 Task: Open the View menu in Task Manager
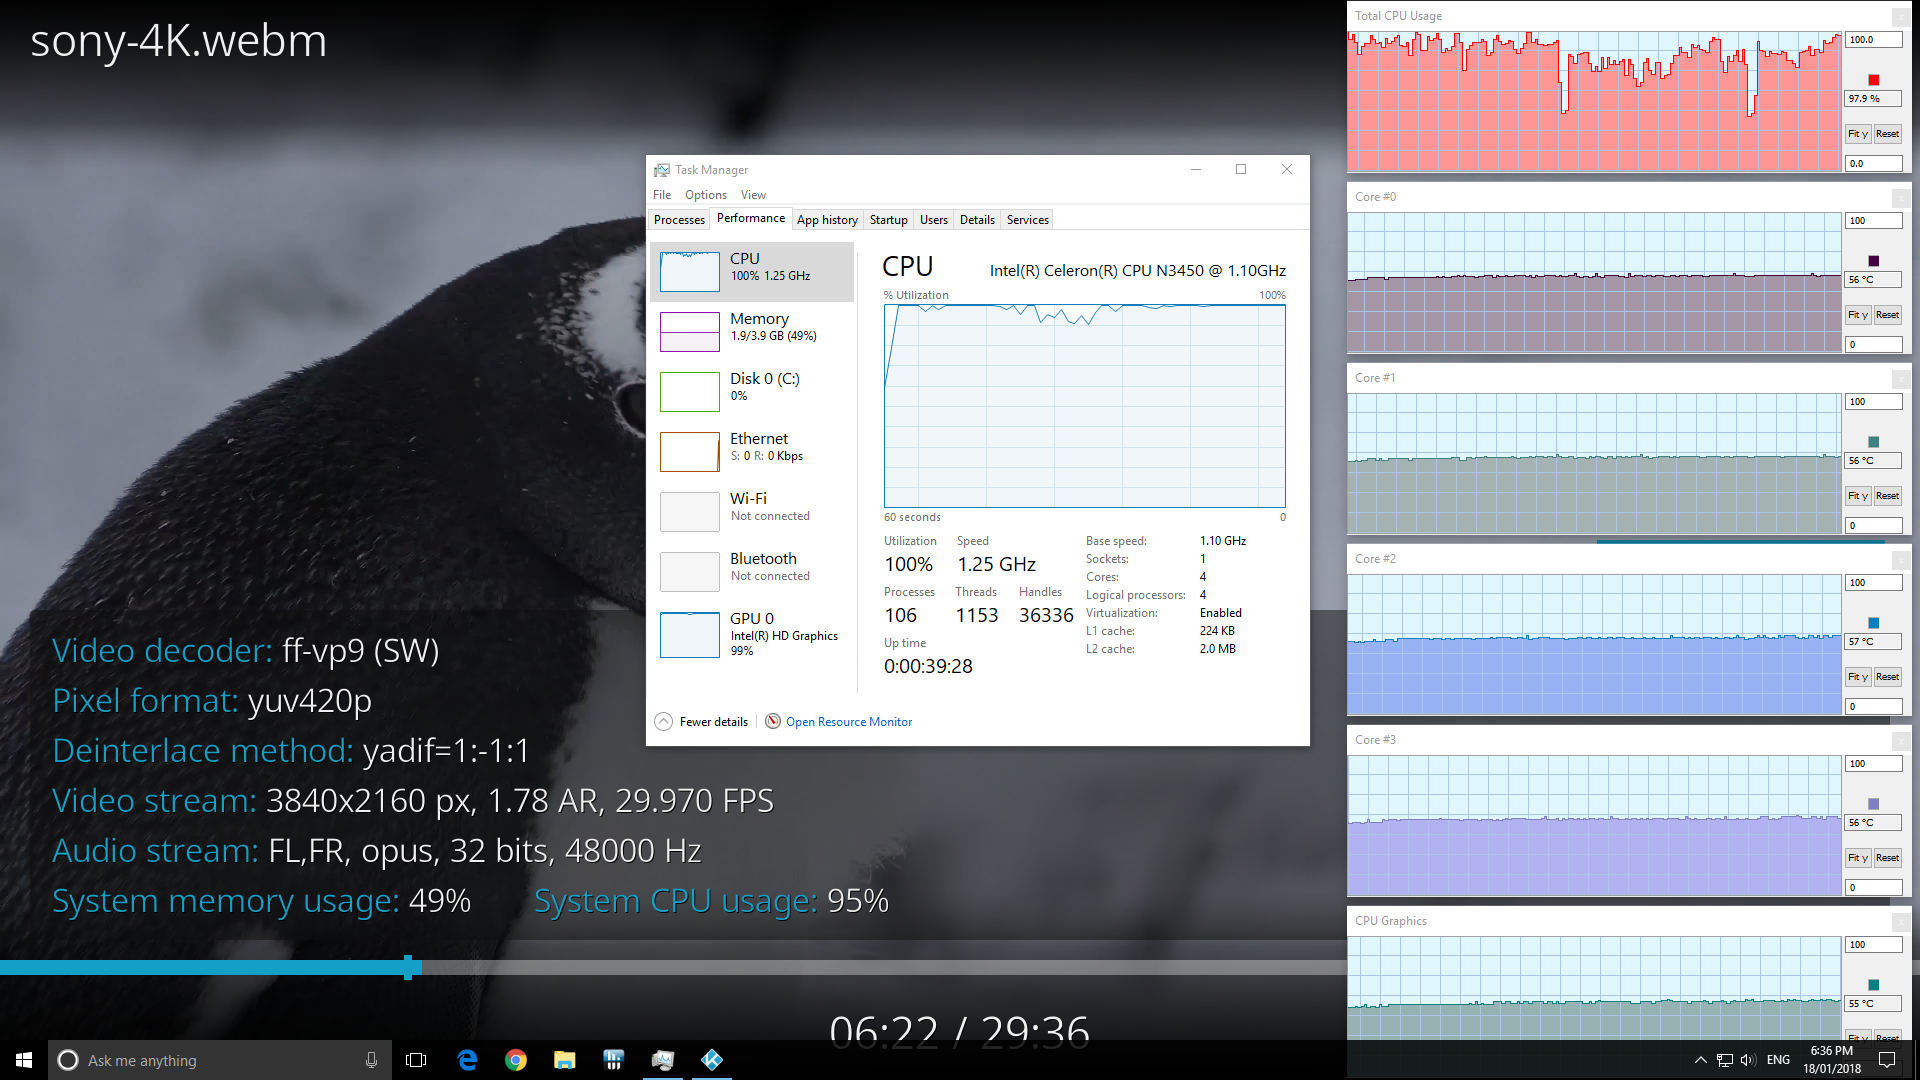(753, 195)
